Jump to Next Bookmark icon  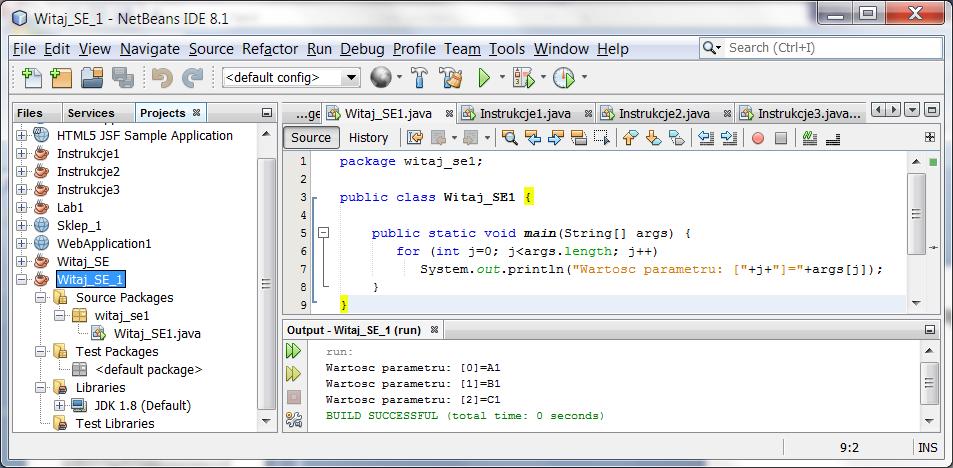[653, 138]
